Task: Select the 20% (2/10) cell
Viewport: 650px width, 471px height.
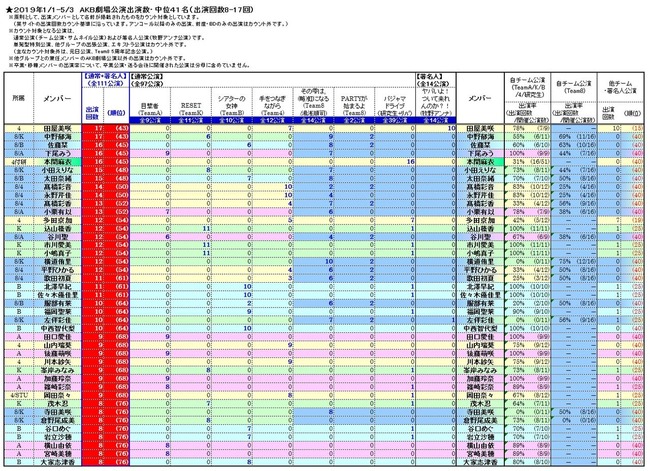Action: click(x=527, y=303)
